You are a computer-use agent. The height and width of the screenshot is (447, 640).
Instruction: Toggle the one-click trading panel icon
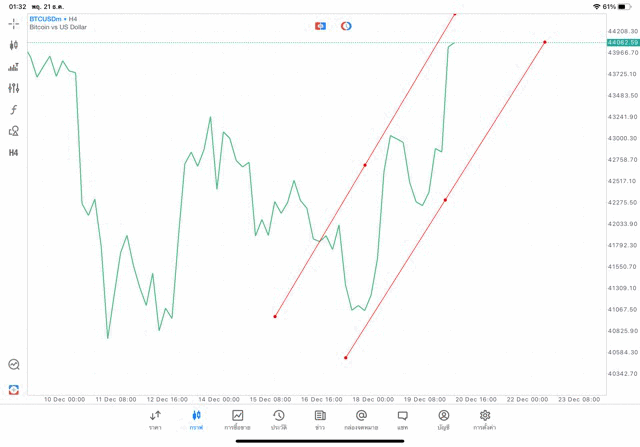(320, 26)
